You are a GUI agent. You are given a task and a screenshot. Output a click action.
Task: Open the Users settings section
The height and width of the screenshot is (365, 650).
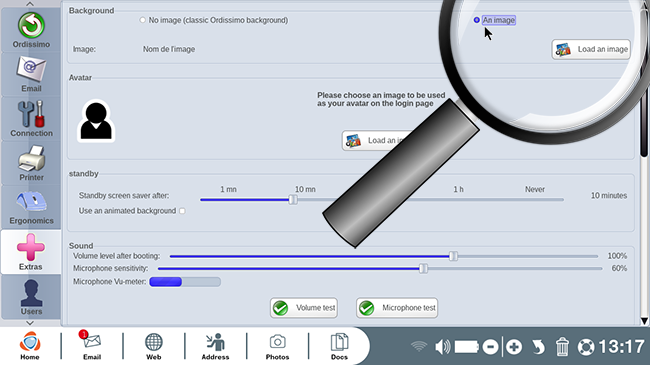(31, 297)
